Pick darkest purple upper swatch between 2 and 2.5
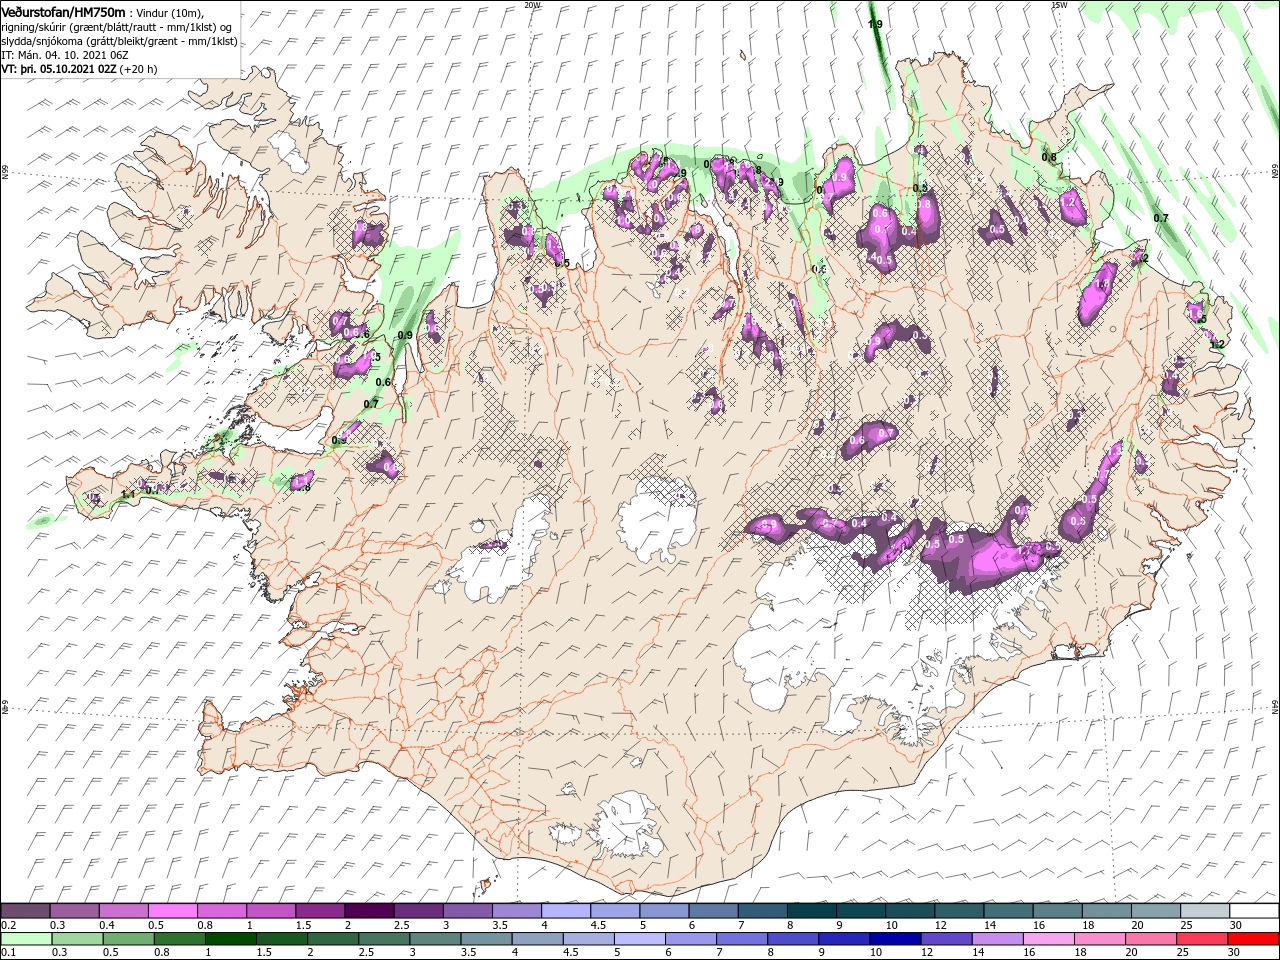The height and width of the screenshot is (960, 1280). (x=368, y=911)
